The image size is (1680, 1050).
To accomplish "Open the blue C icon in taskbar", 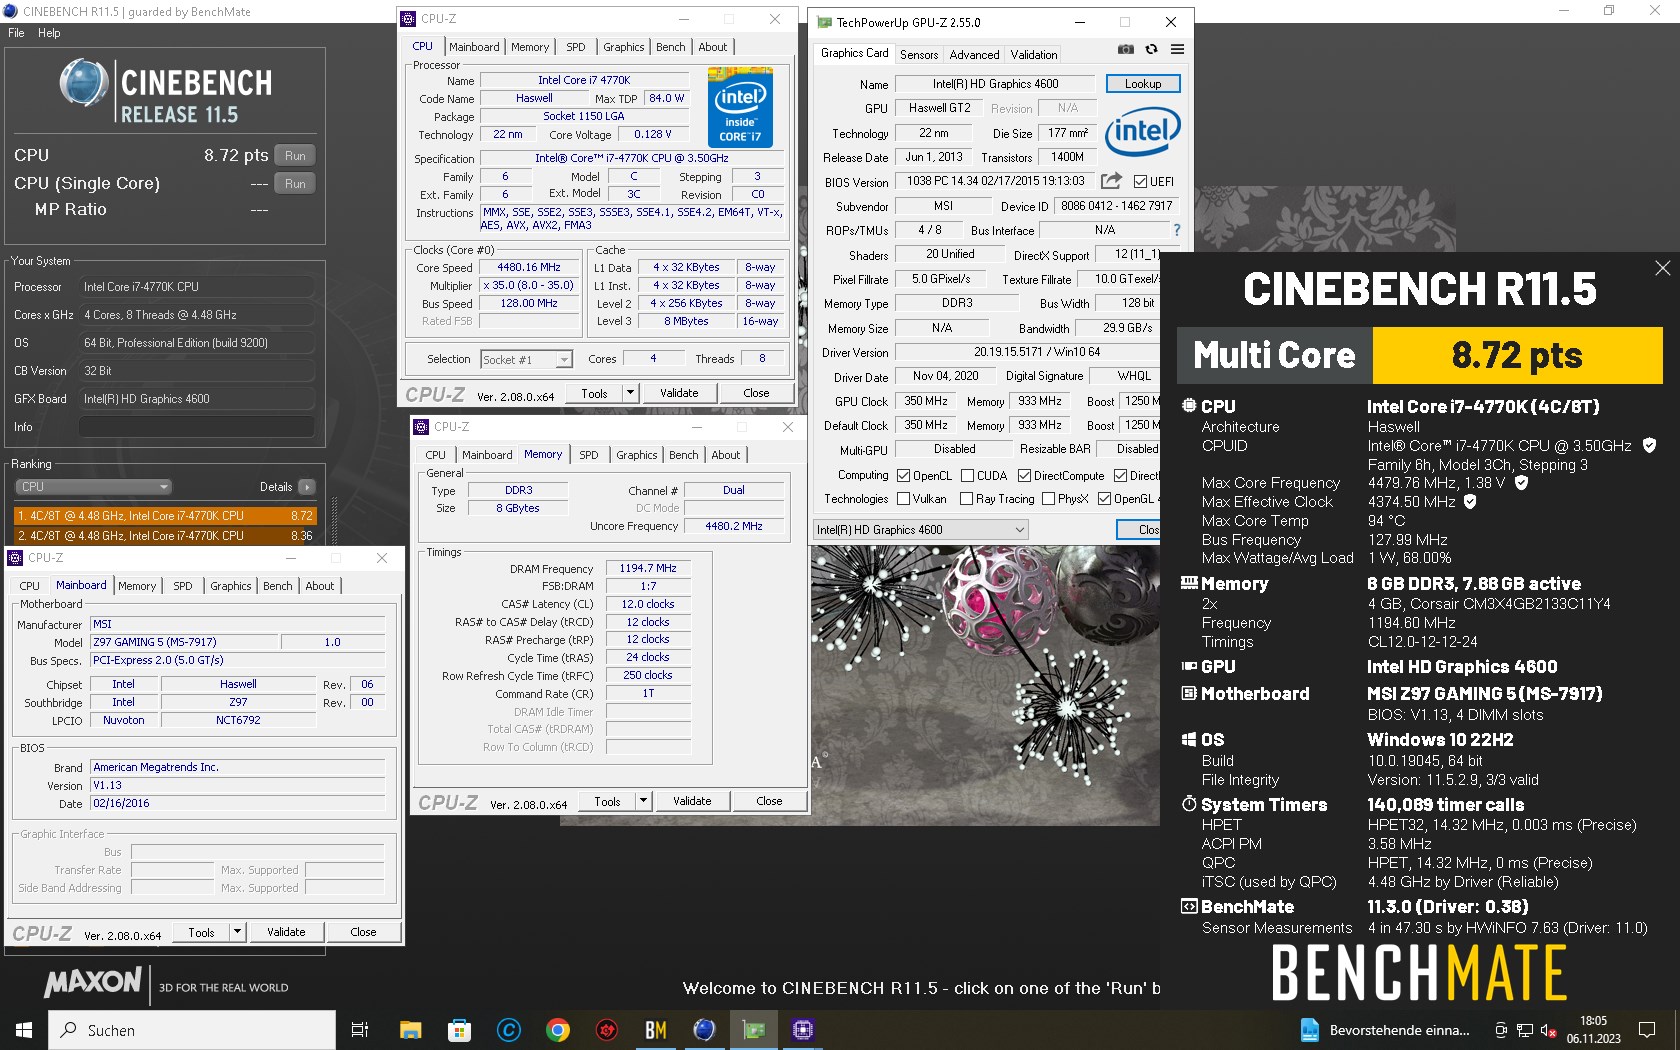I will 509,1030.
